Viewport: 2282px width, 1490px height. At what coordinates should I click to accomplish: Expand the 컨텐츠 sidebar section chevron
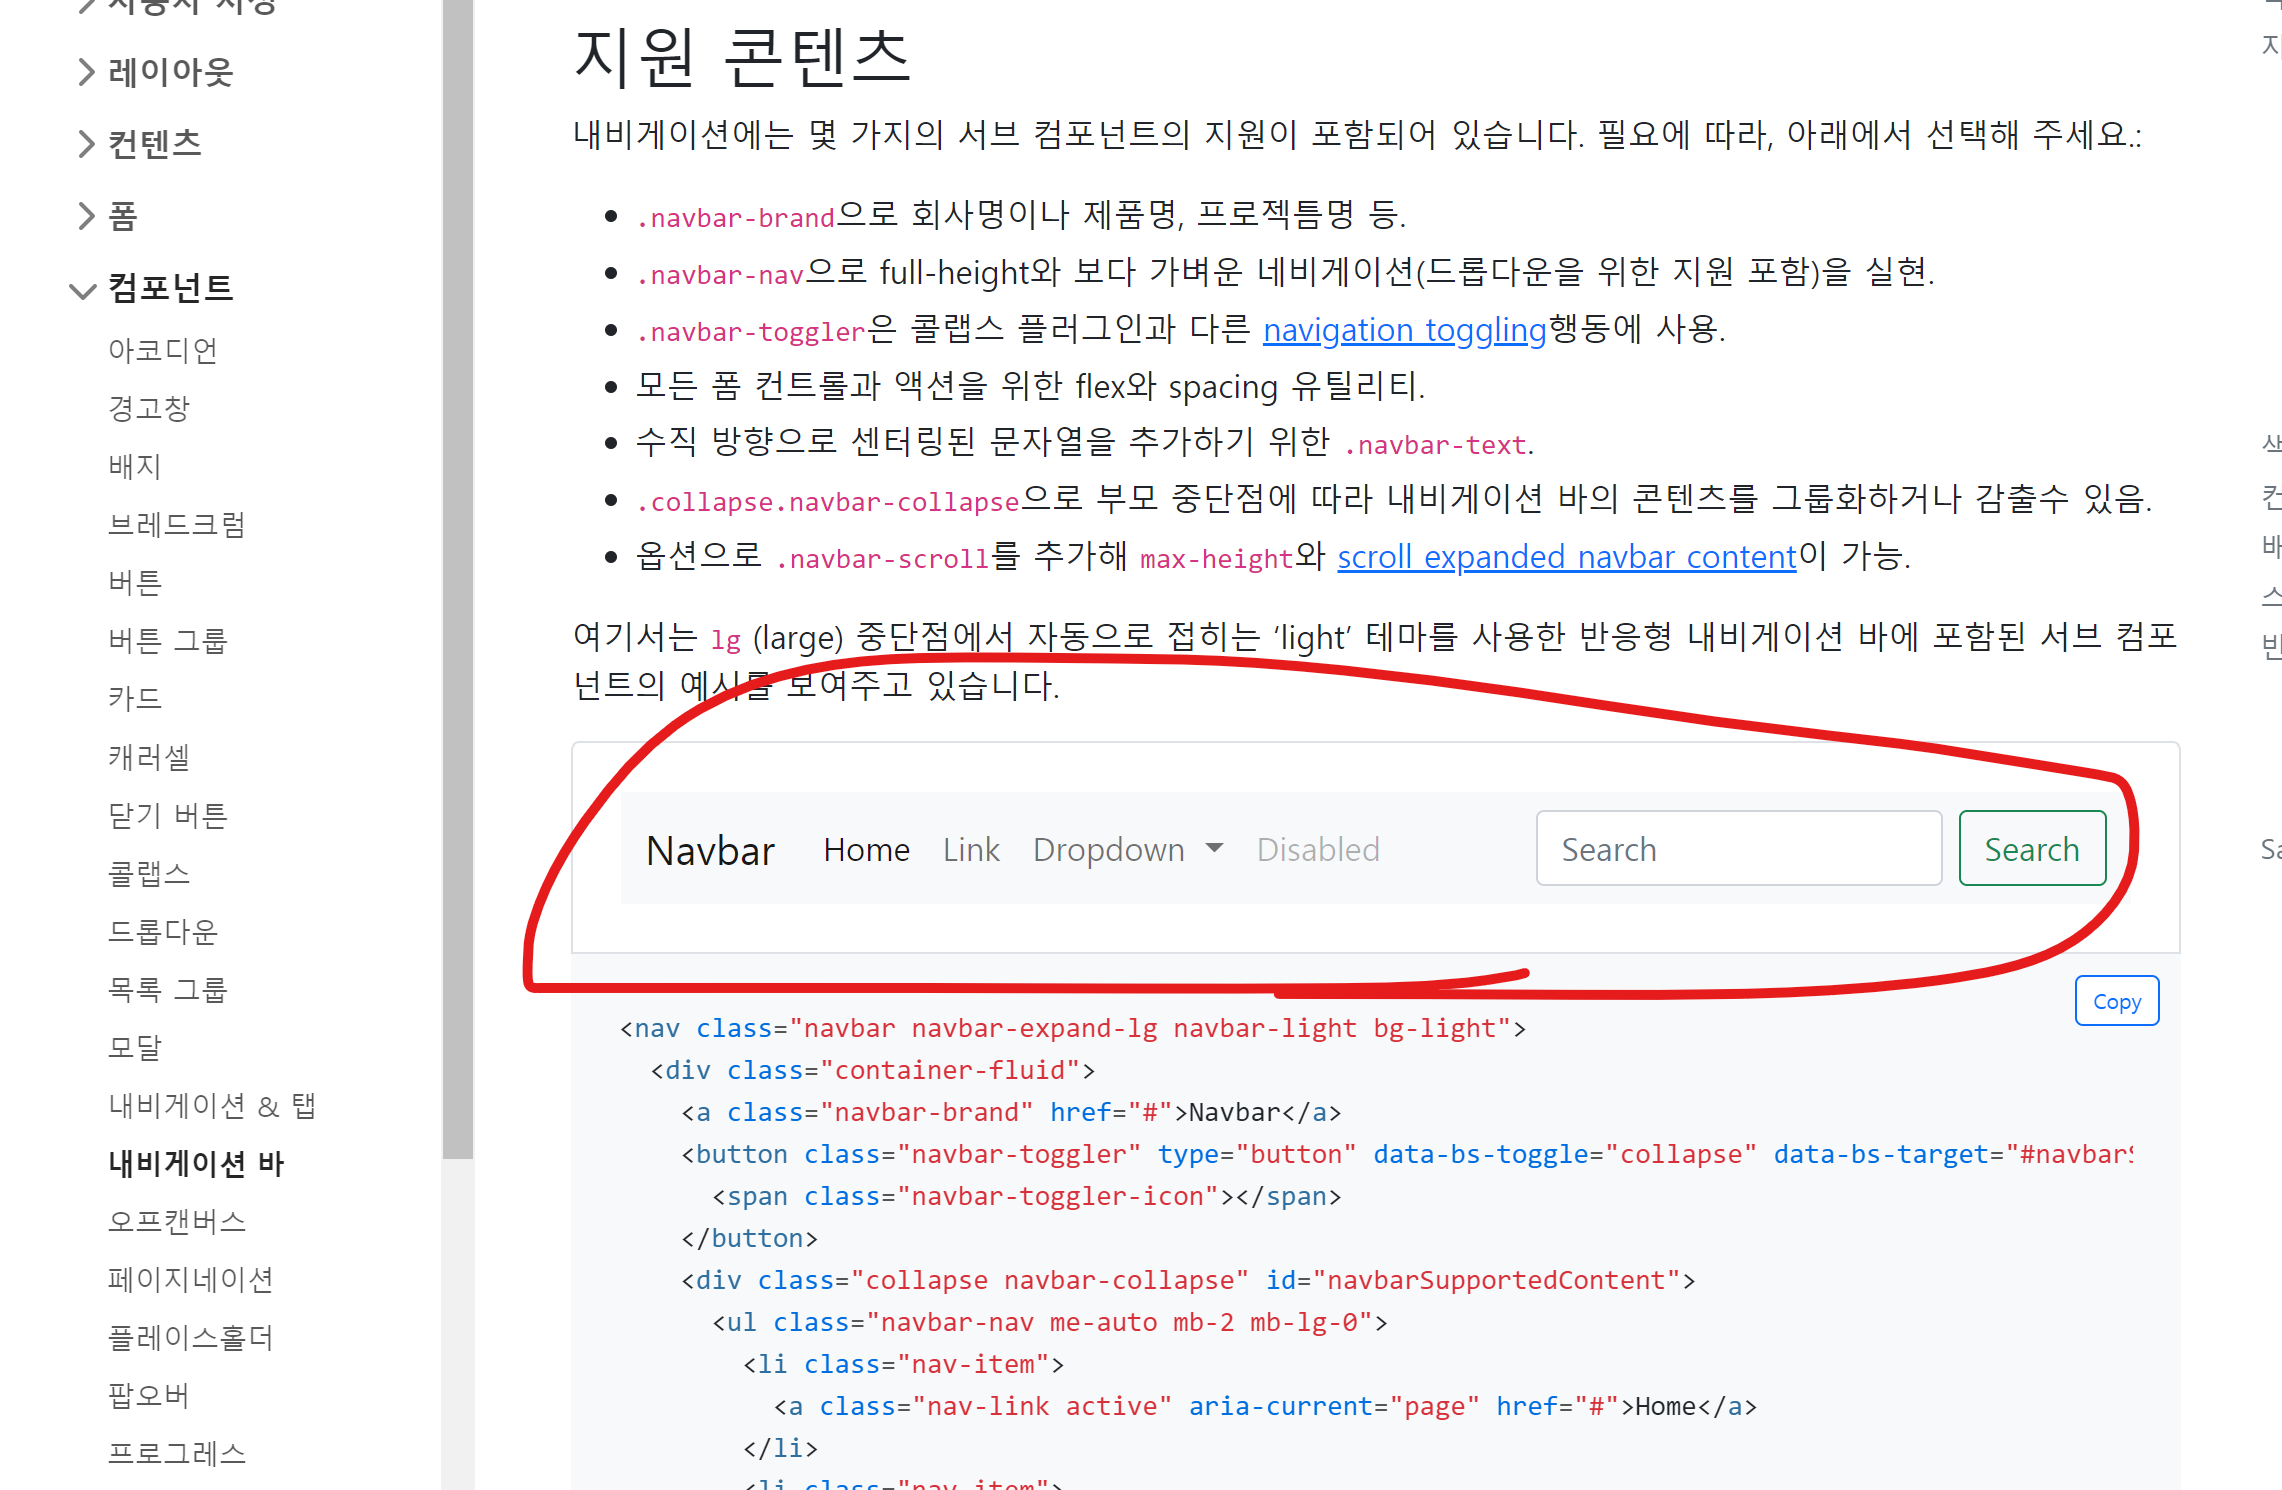pyautogui.click(x=87, y=144)
